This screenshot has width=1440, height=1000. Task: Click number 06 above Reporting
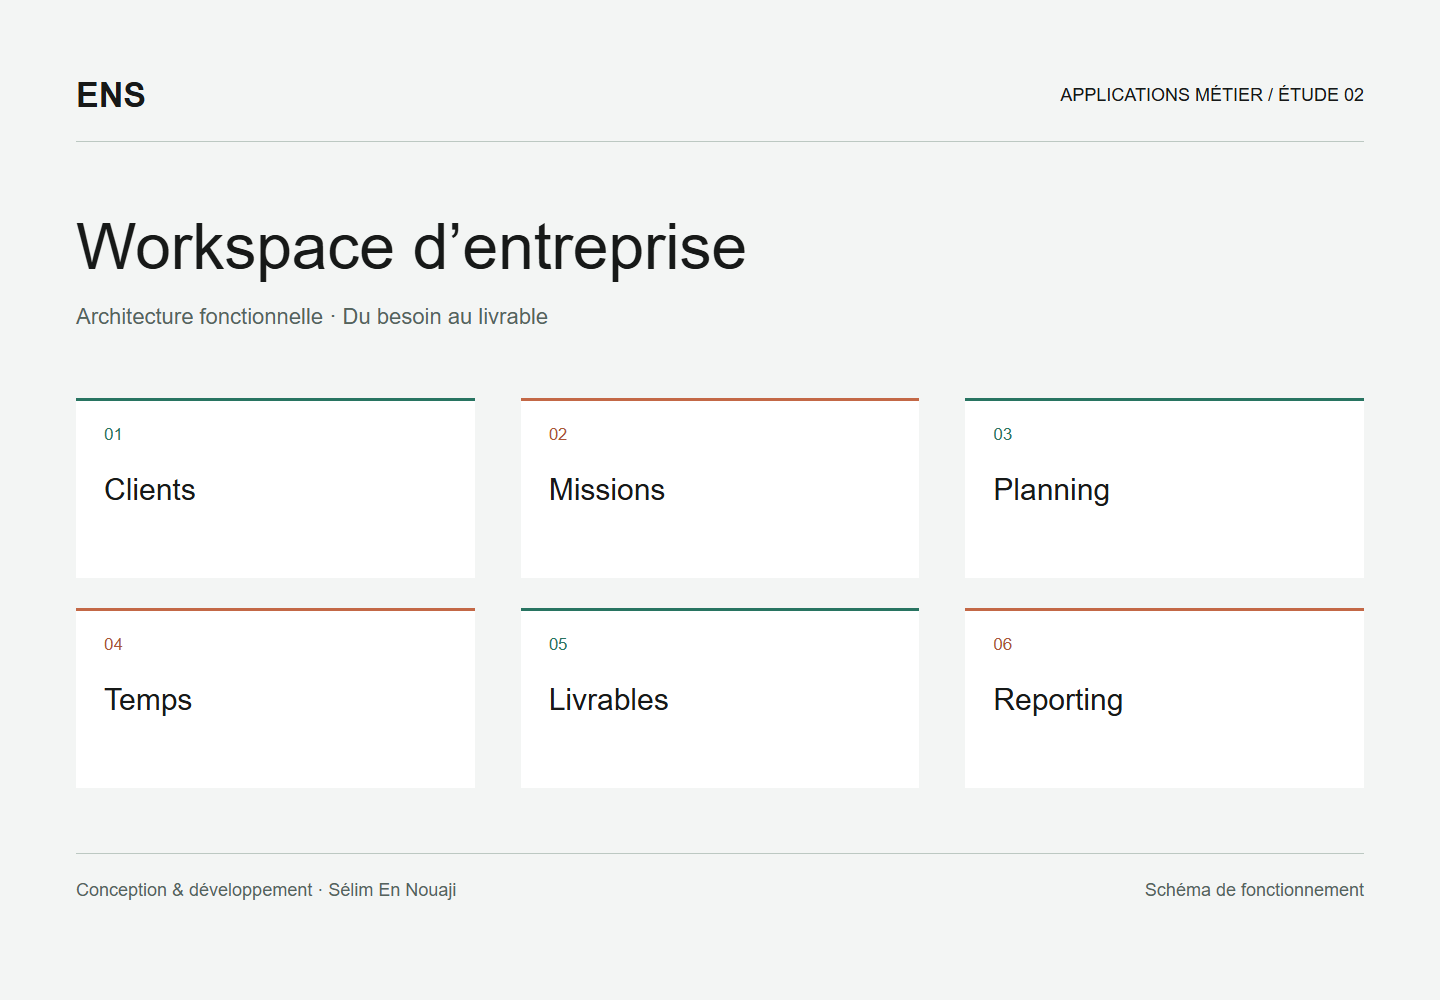click(x=1003, y=644)
